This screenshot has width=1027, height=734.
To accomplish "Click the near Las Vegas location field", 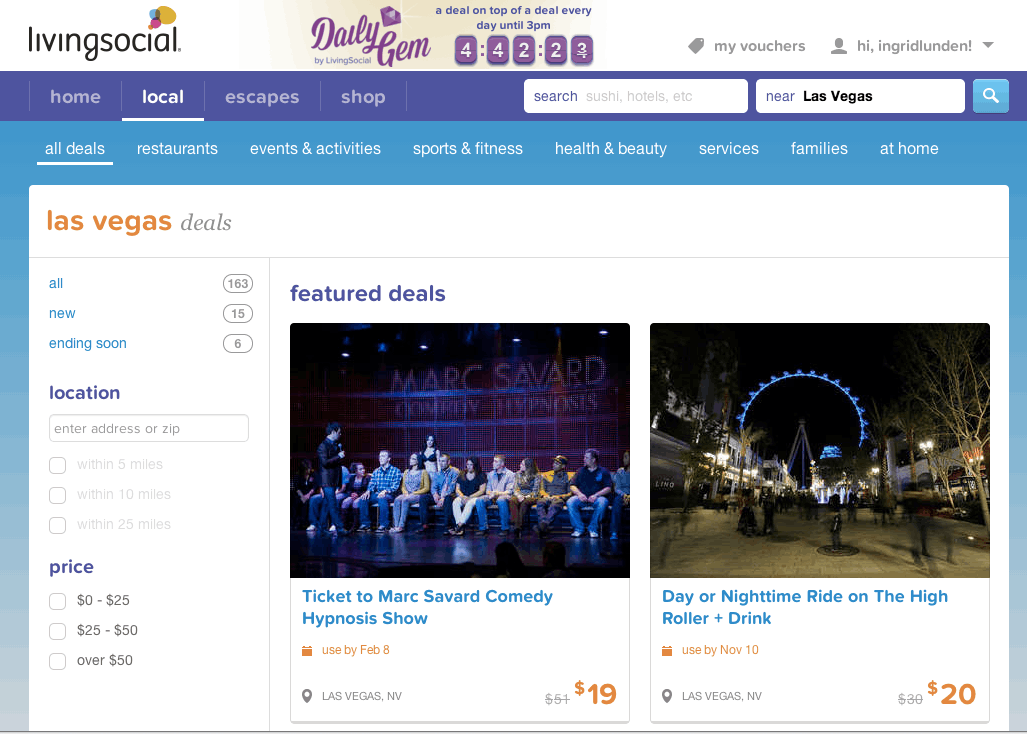I will pyautogui.click(x=860, y=96).
